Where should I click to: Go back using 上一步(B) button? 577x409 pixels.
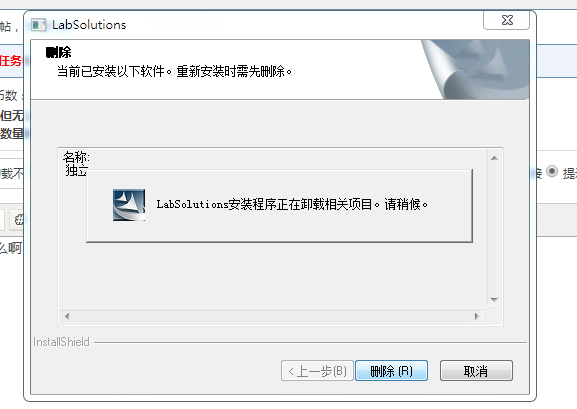click(317, 371)
